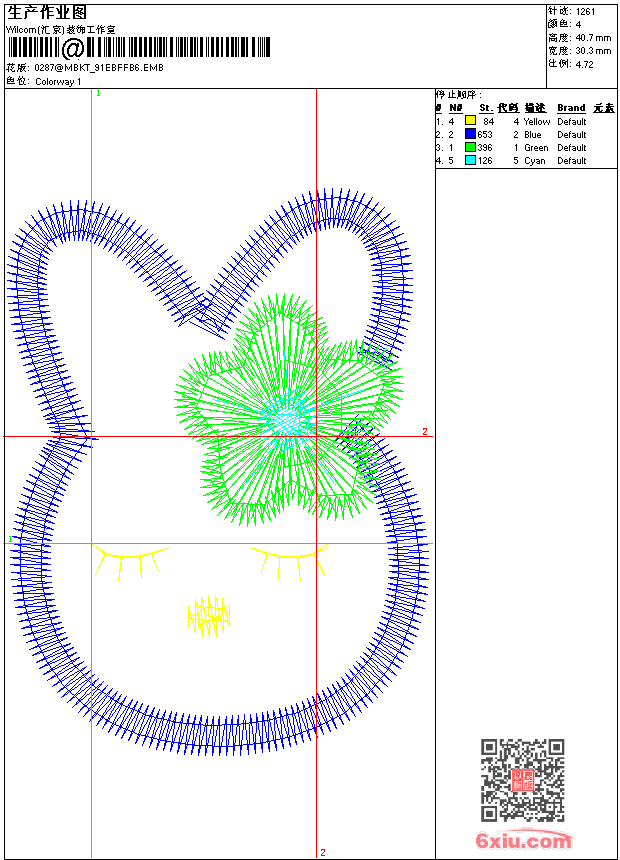Click 'Default' brand in Cyan row
This screenshot has height=860, width=620.
click(x=572, y=161)
